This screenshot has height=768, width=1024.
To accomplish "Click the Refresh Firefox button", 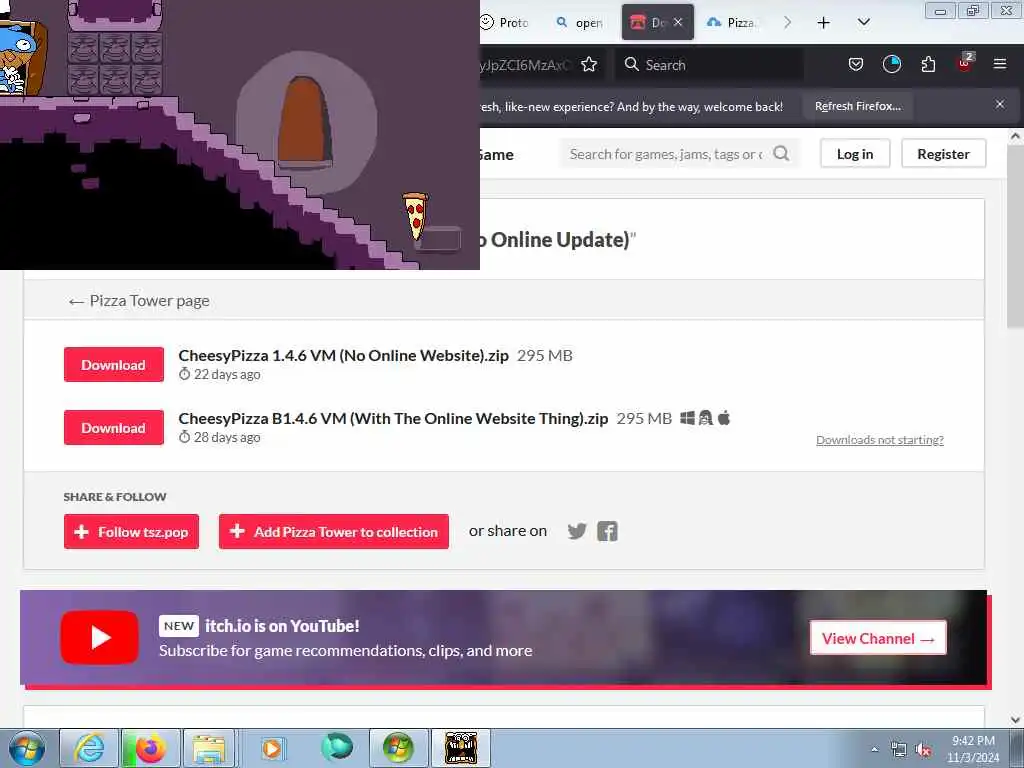I will (857, 106).
